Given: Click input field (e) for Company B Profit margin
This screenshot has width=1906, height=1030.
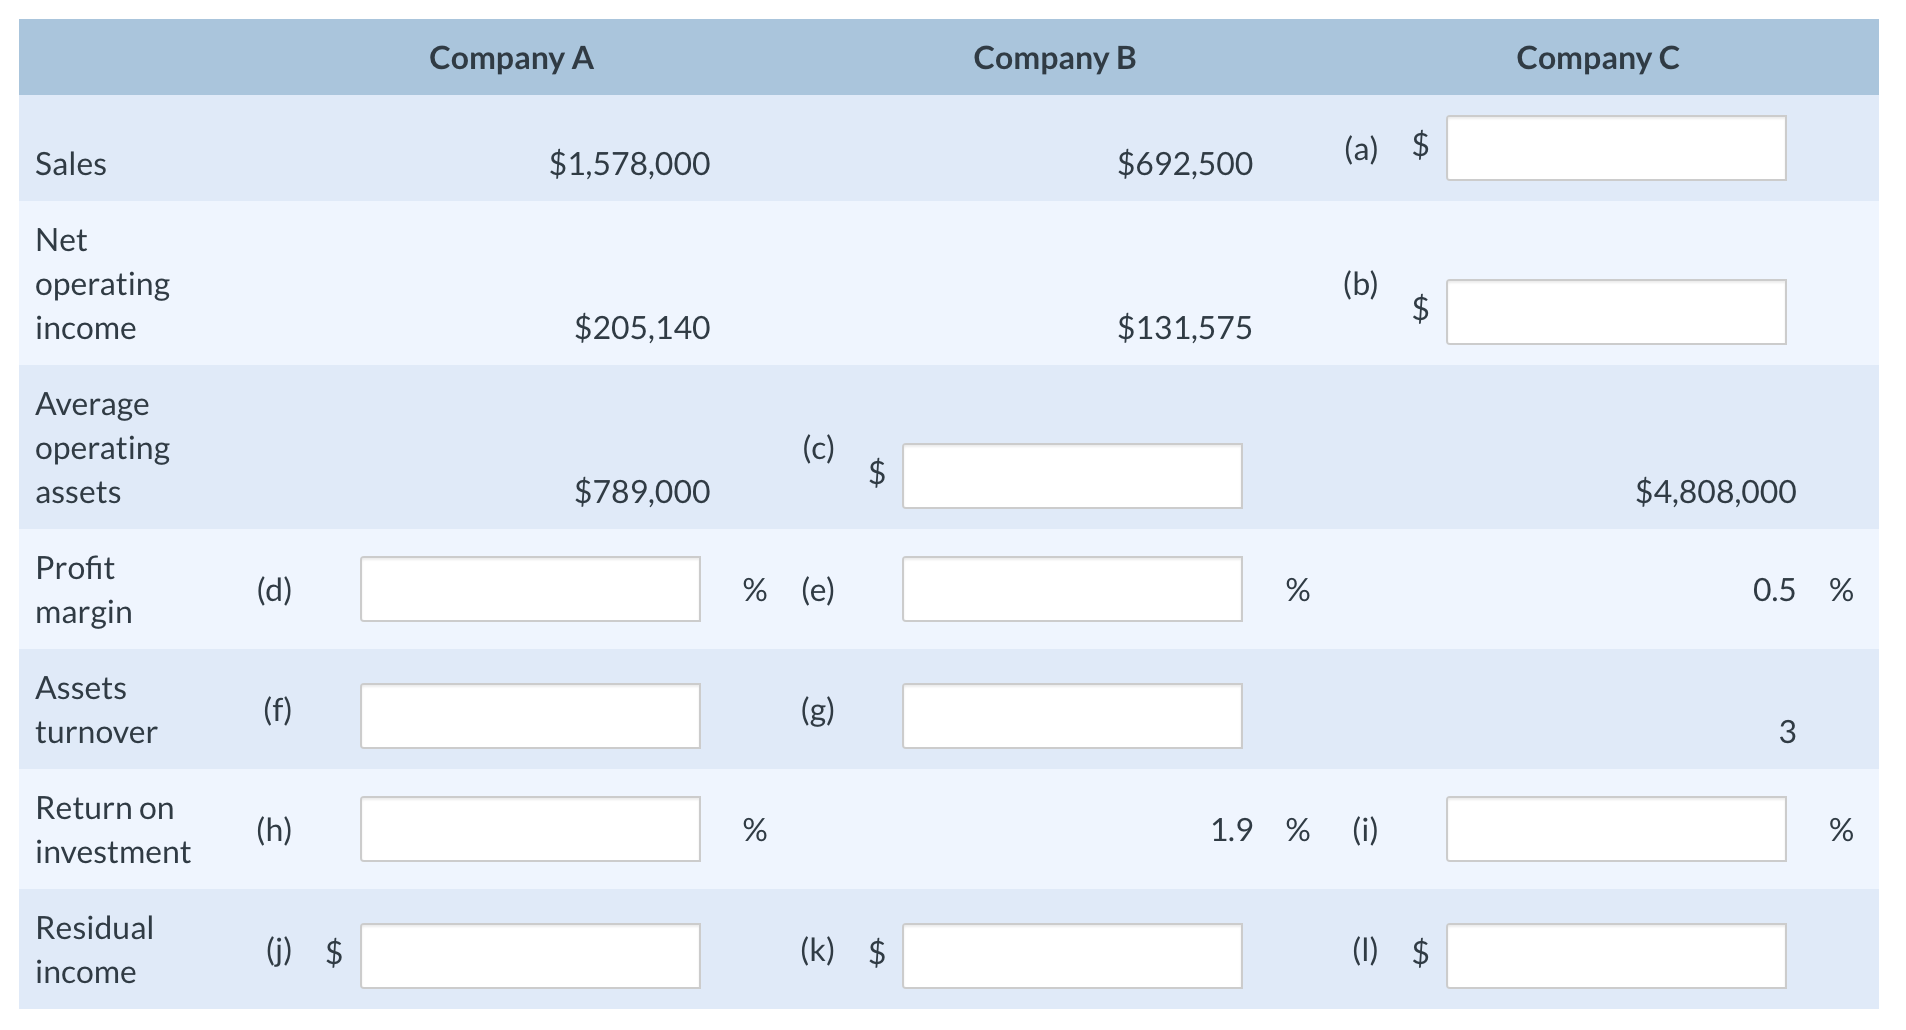Looking at the screenshot, I should click(1070, 588).
